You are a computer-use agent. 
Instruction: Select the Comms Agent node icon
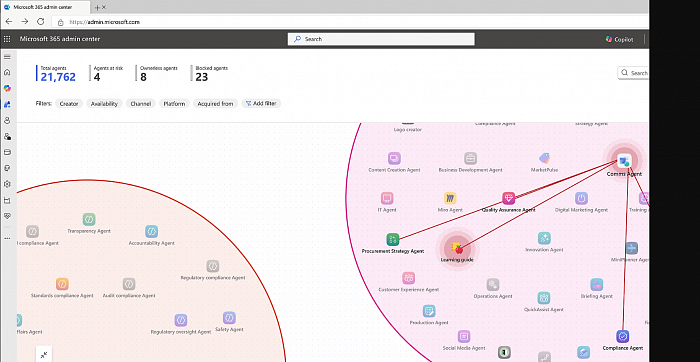[624, 161]
